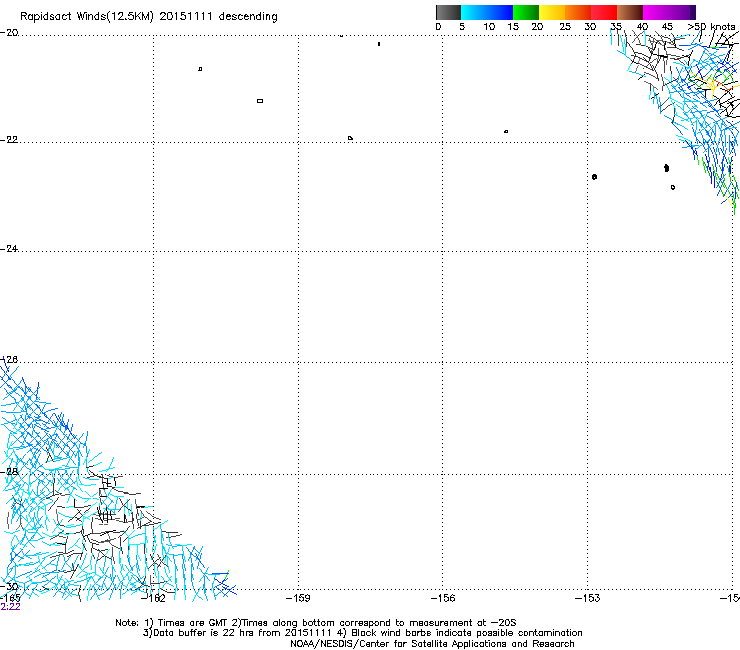
Task: Click the -153 longitude axis label
Action: (x=588, y=598)
